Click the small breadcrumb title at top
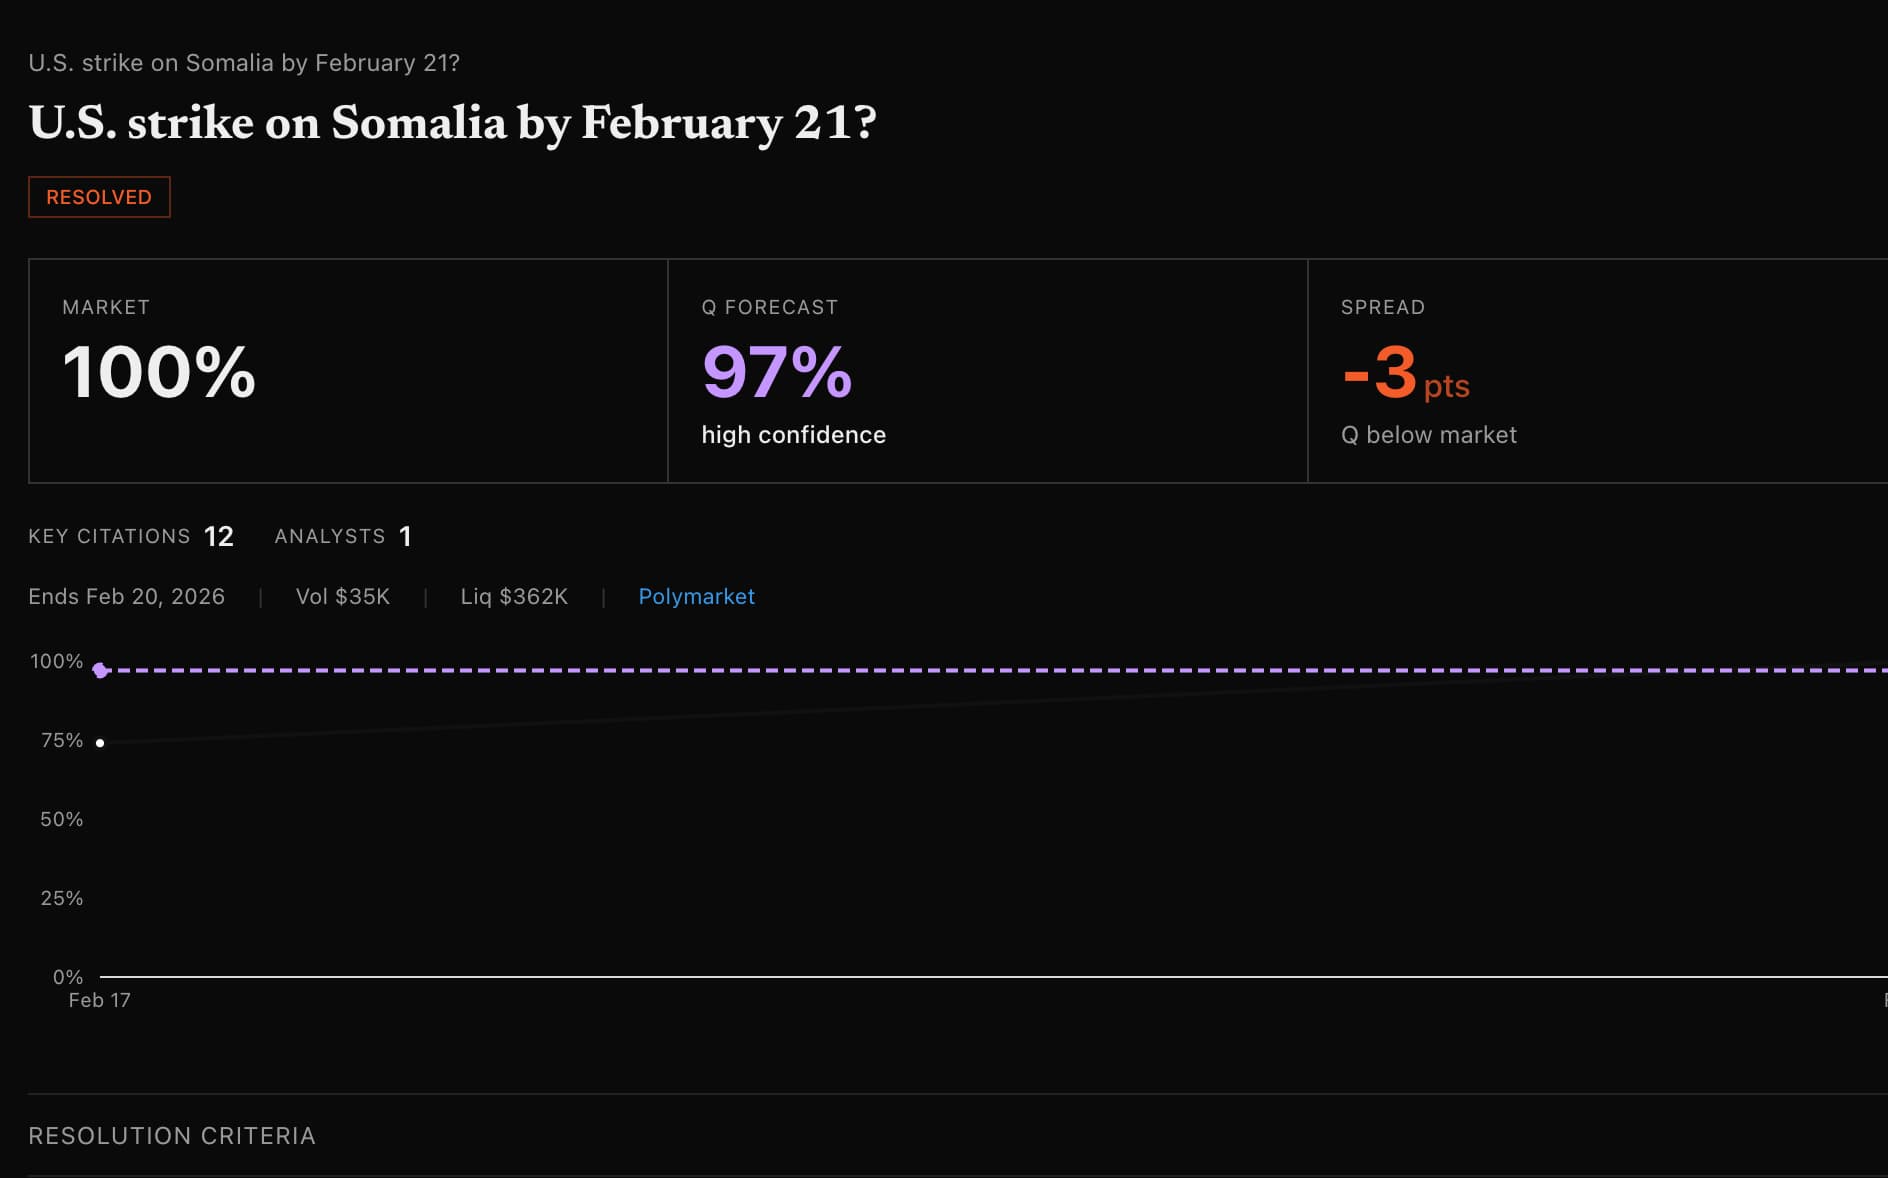 point(244,63)
